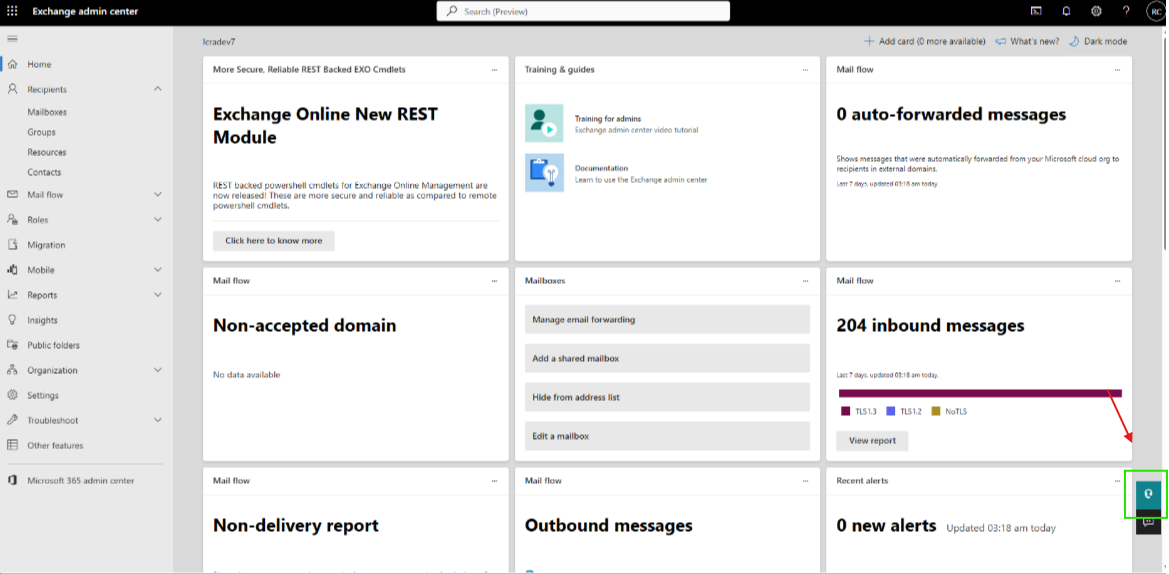Image resolution: width=1169 pixels, height=574 pixels.
Task: Open What's new? link
Action: pos(1027,41)
